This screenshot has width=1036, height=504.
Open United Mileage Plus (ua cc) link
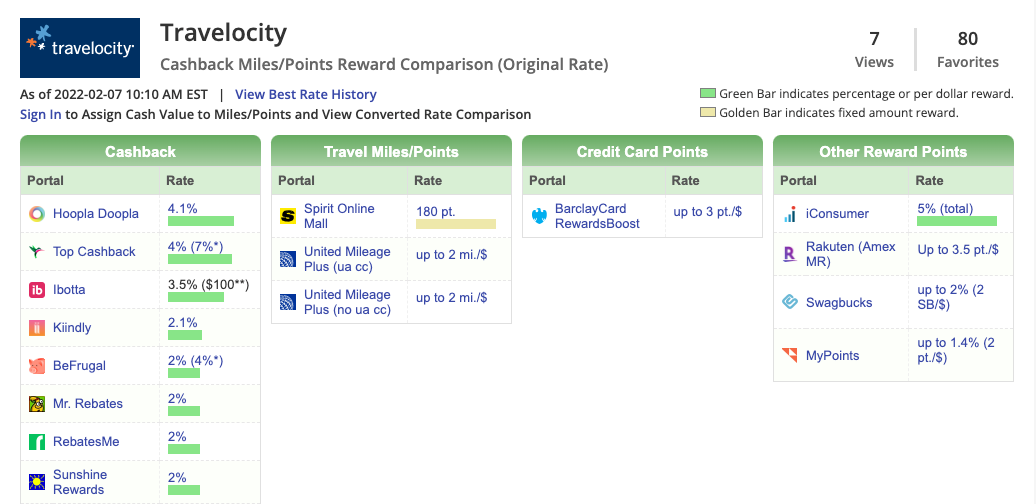347,259
